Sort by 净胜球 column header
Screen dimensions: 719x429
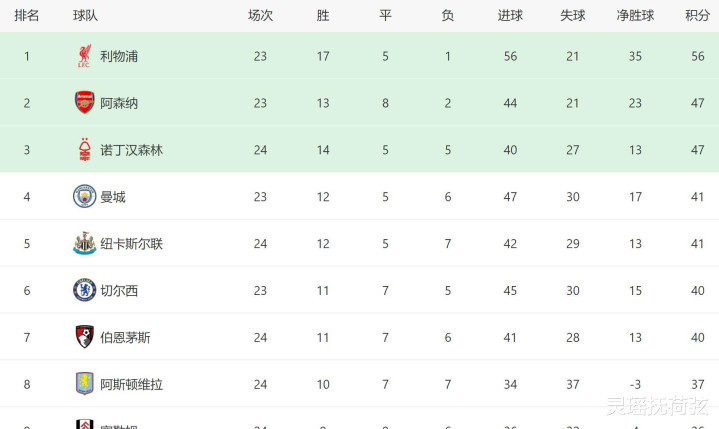pyautogui.click(x=635, y=16)
